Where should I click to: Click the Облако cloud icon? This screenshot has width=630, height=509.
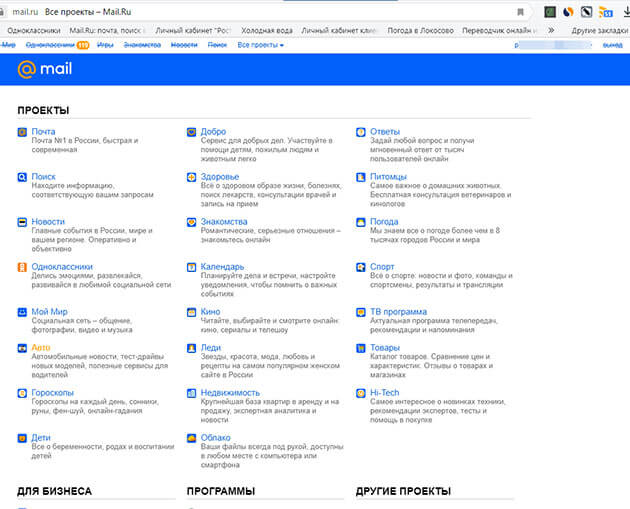pos(192,438)
